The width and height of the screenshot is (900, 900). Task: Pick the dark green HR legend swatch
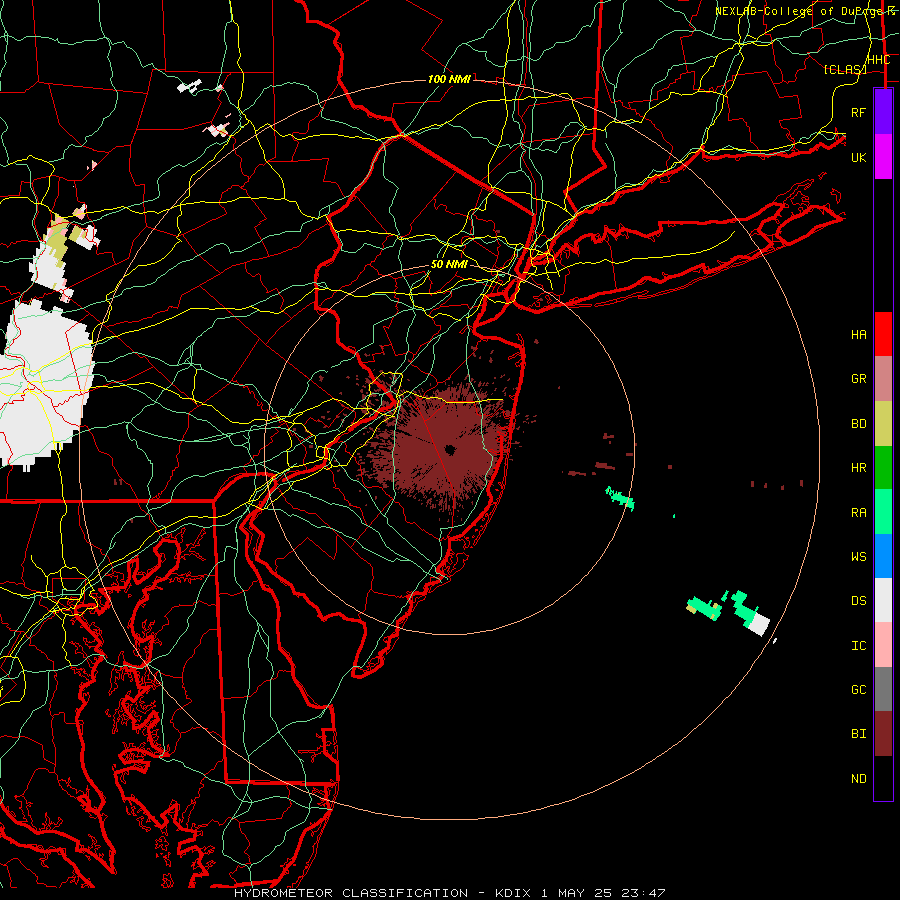[x=883, y=468]
